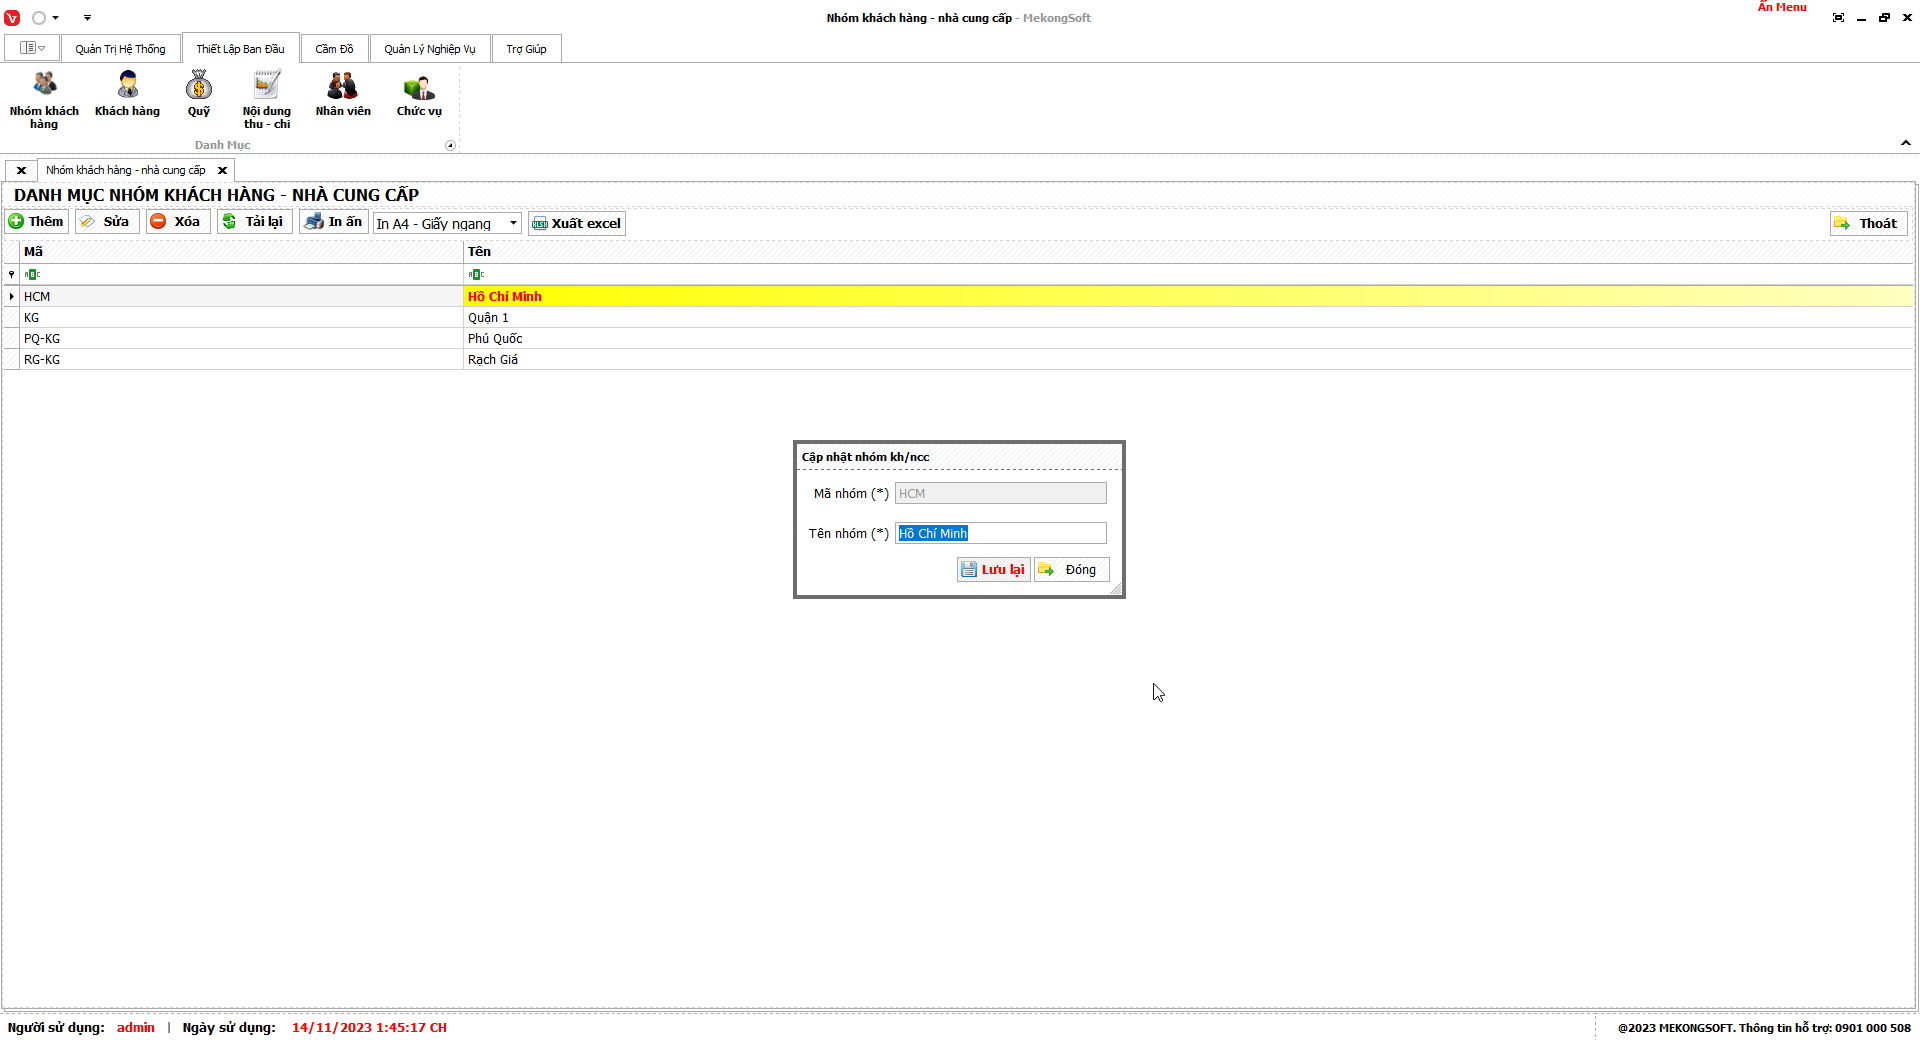
Task: Click the Tên nhóm input field
Action: coord(1001,534)
